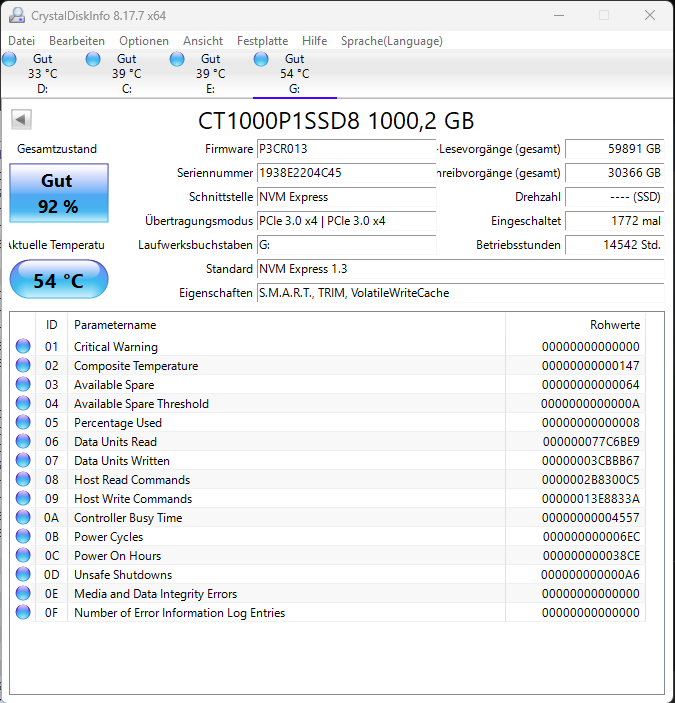Click raw value 000000077C6BE9

click(591, 442)
